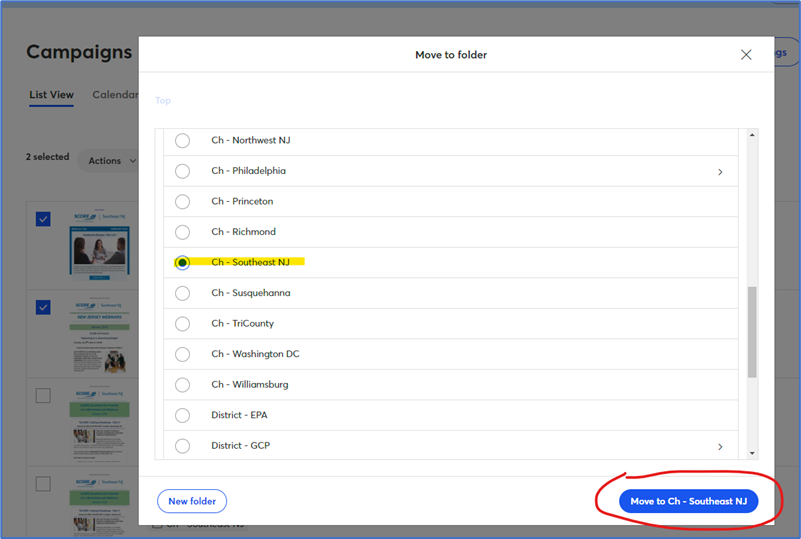Uncheck the first selected campaign checkbox
Screen dimensions: 801x539
point(43,219)
